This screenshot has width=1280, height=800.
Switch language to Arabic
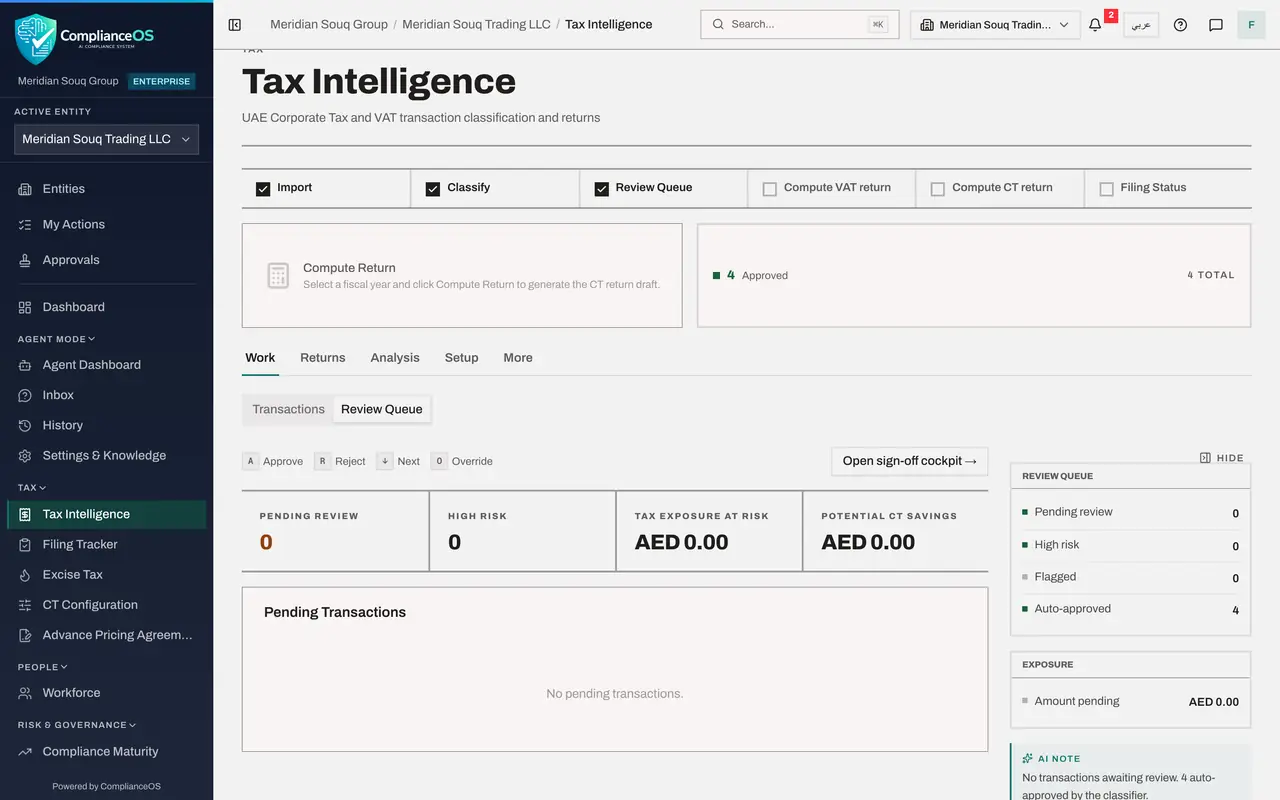pyautogui.click(x=1141, y=25)
